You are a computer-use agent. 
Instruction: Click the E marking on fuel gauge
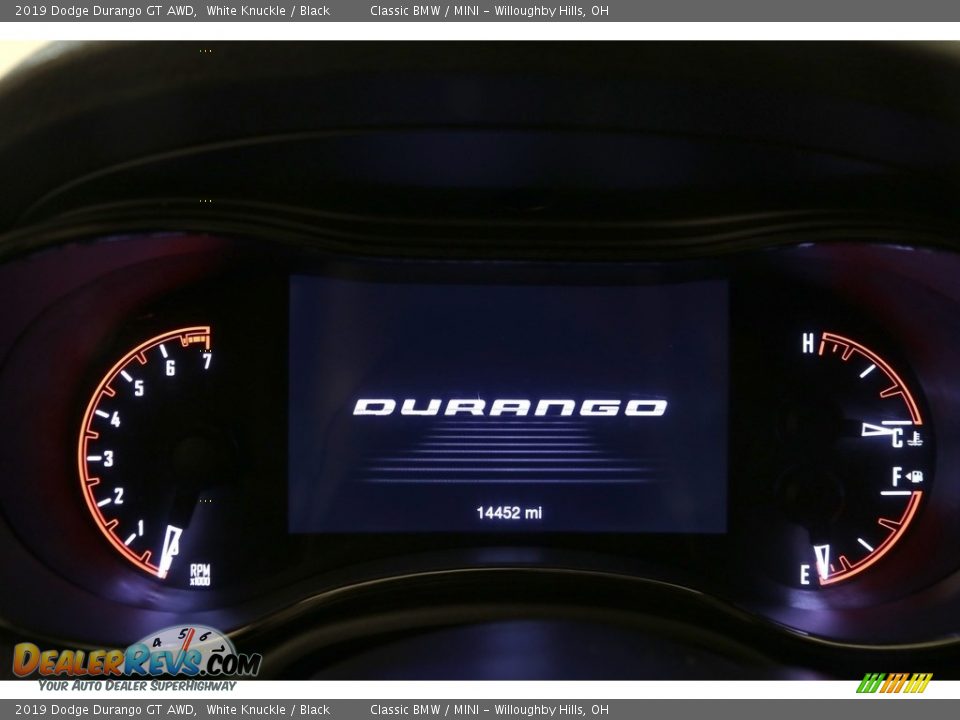805,575
